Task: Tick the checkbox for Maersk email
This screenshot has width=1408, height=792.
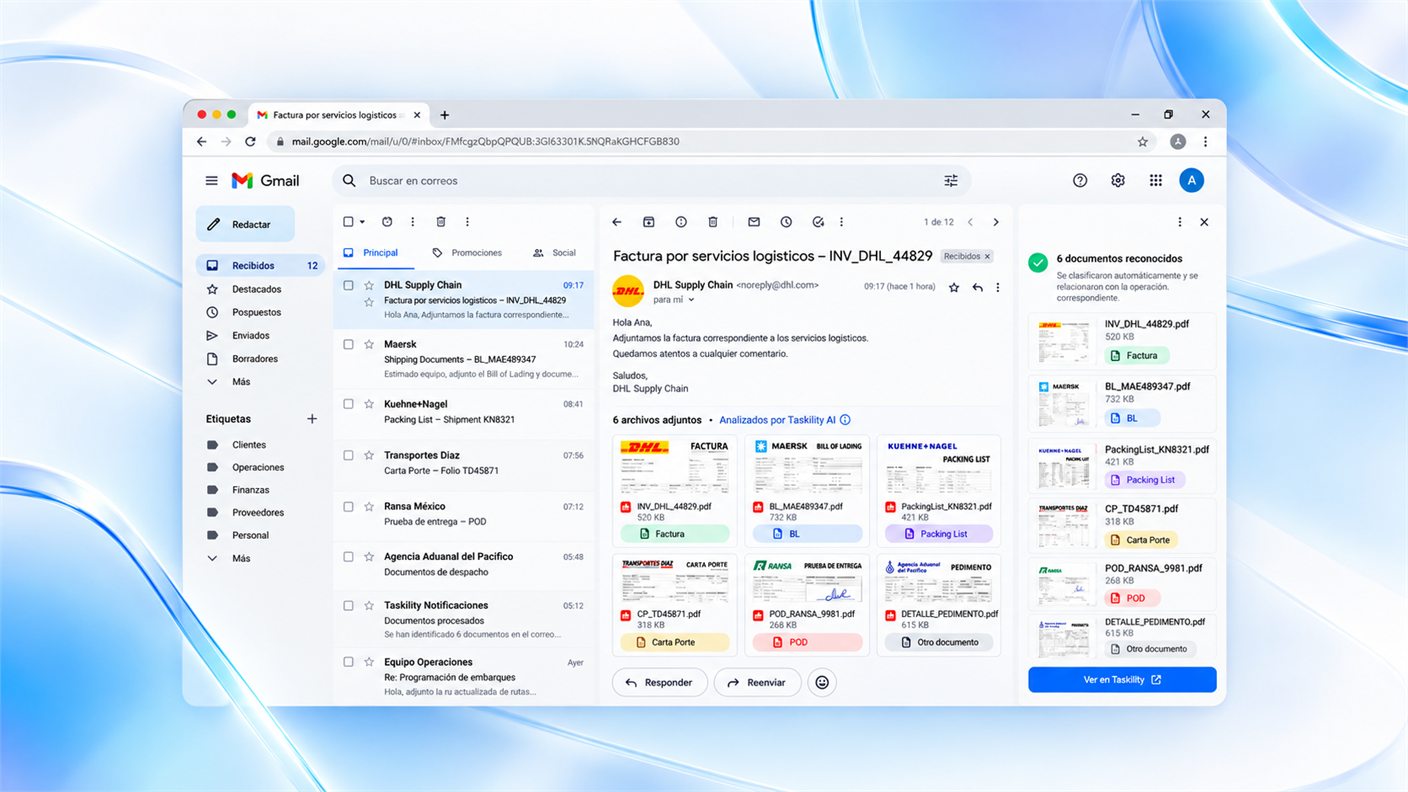Action: point(349,344)
